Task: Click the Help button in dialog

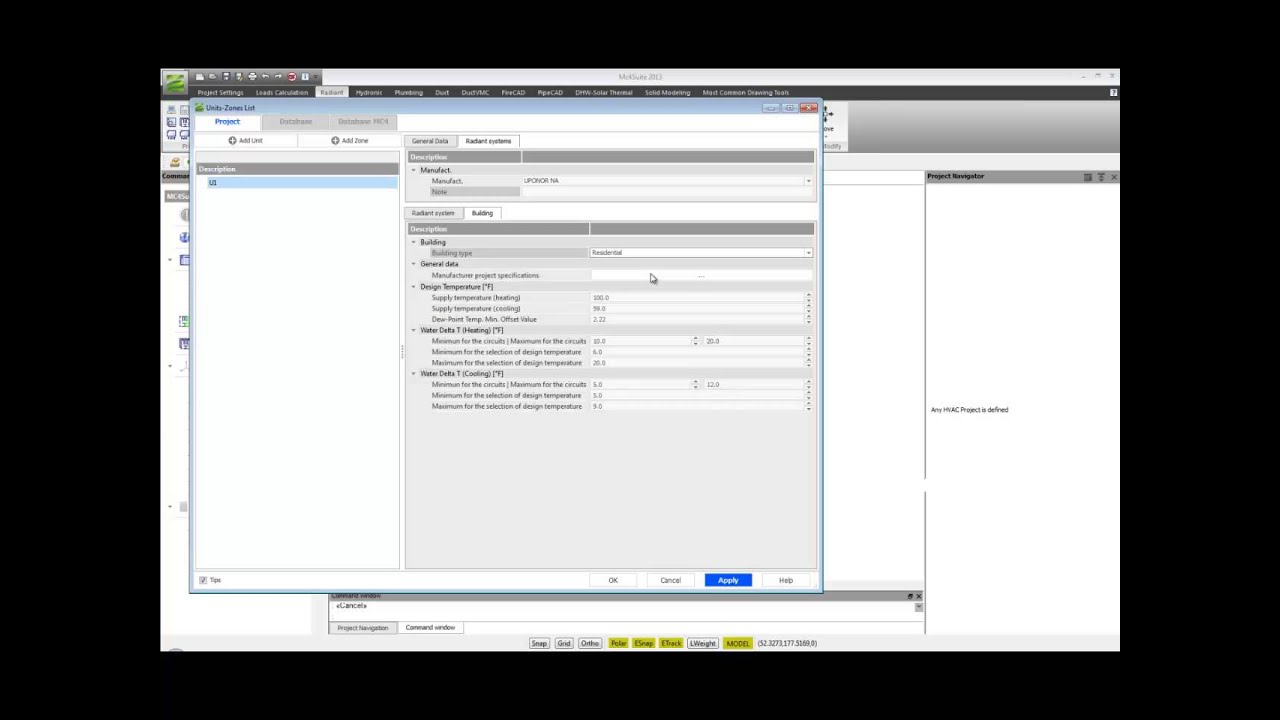Action: pos(786,580)
